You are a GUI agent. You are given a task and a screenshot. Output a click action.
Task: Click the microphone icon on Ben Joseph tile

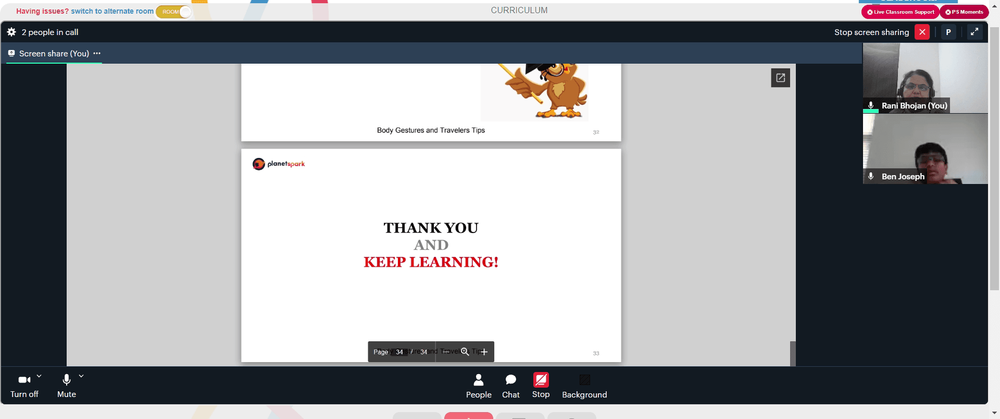point(871,176)
